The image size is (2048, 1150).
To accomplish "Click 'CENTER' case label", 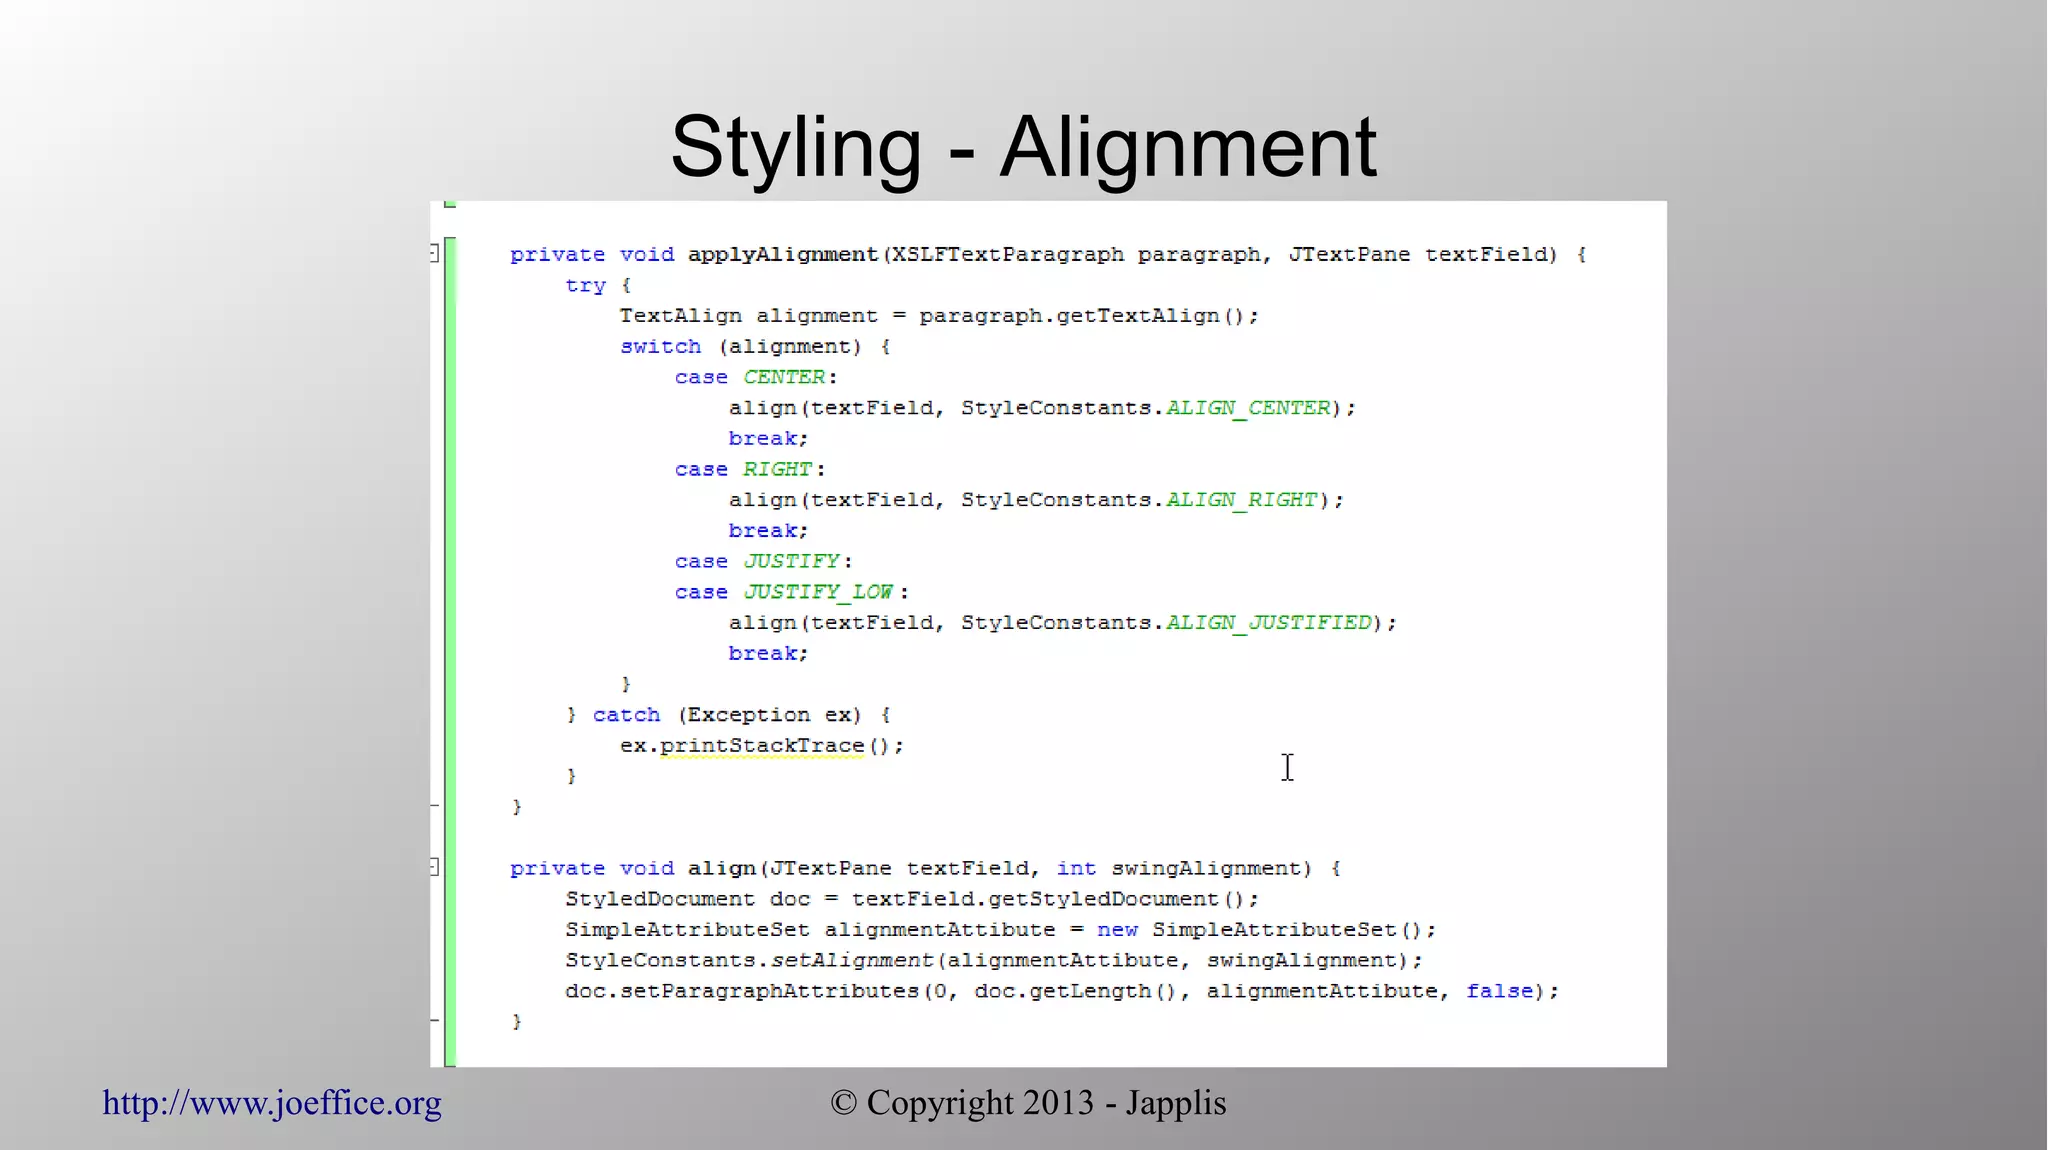I will tap(784, 377).
